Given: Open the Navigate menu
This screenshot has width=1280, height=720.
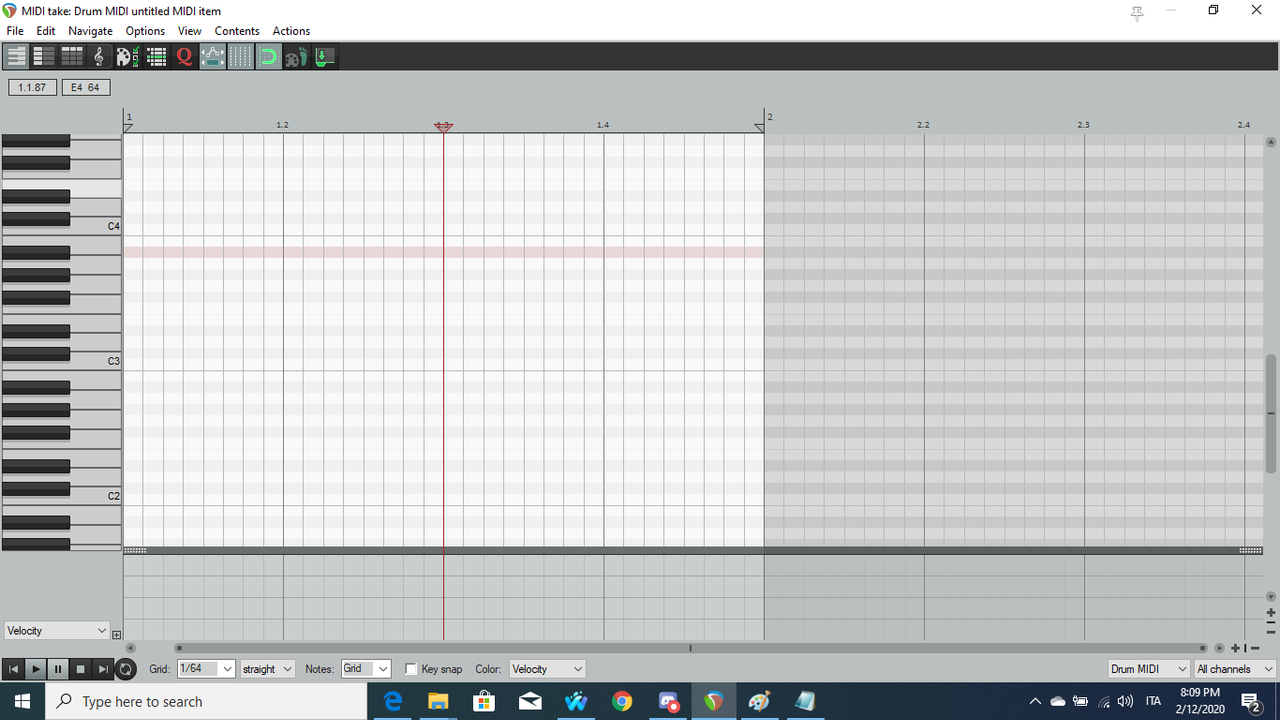Looking at the screenshot, I should (x=90, y=31).
